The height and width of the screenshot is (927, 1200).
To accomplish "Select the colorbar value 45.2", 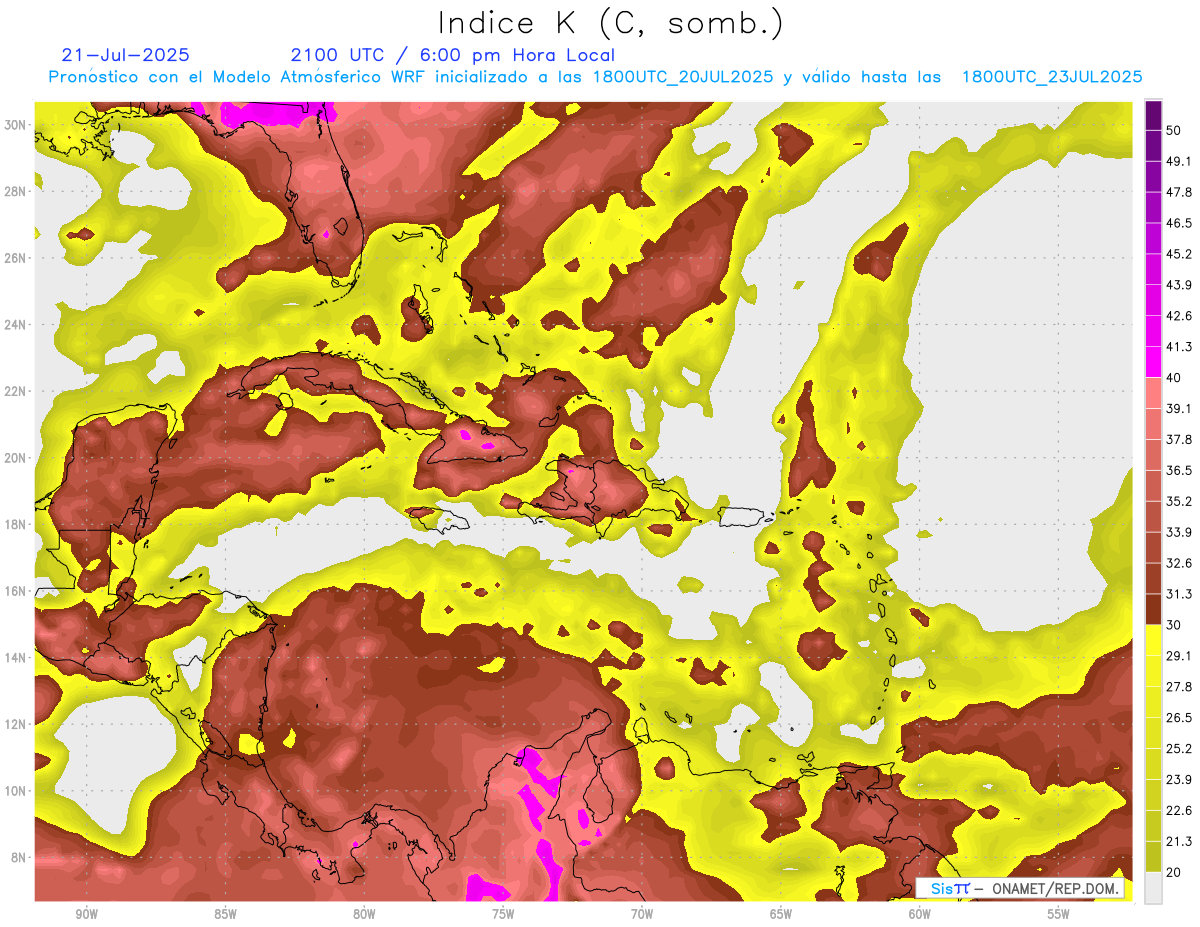I will (x=1178, y=254).
